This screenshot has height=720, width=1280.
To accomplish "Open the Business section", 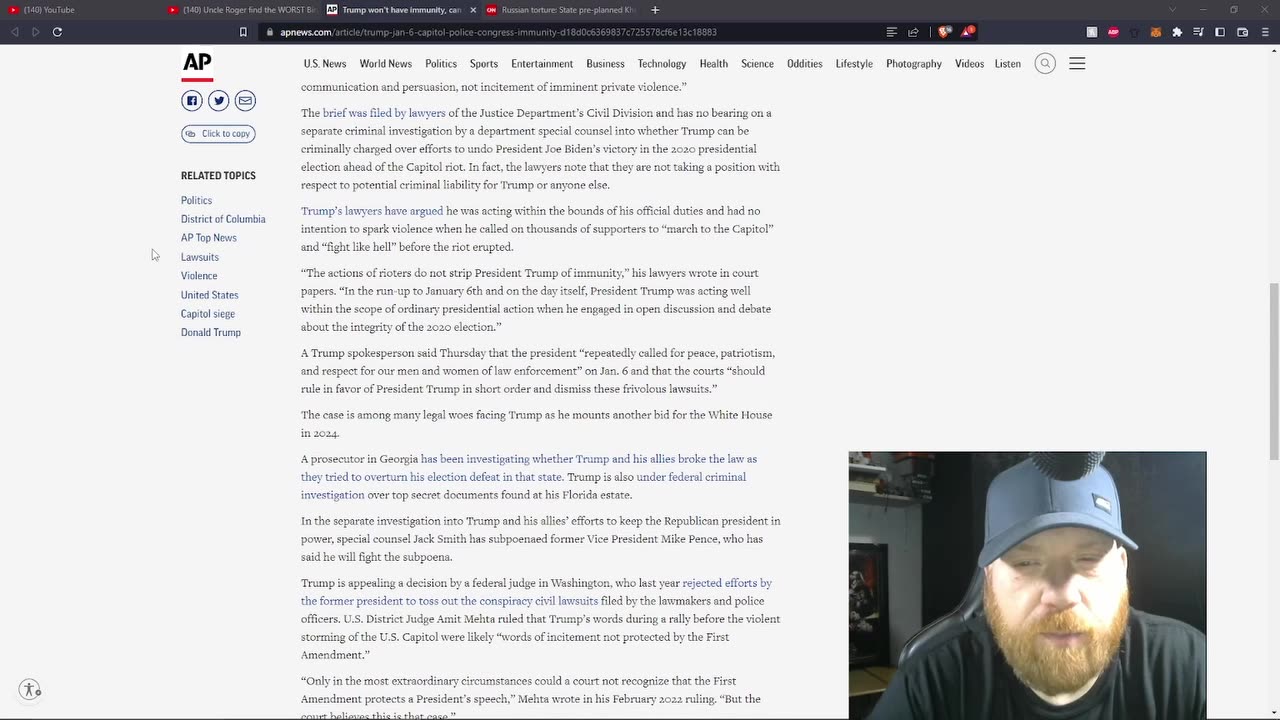I will [605, 64].
